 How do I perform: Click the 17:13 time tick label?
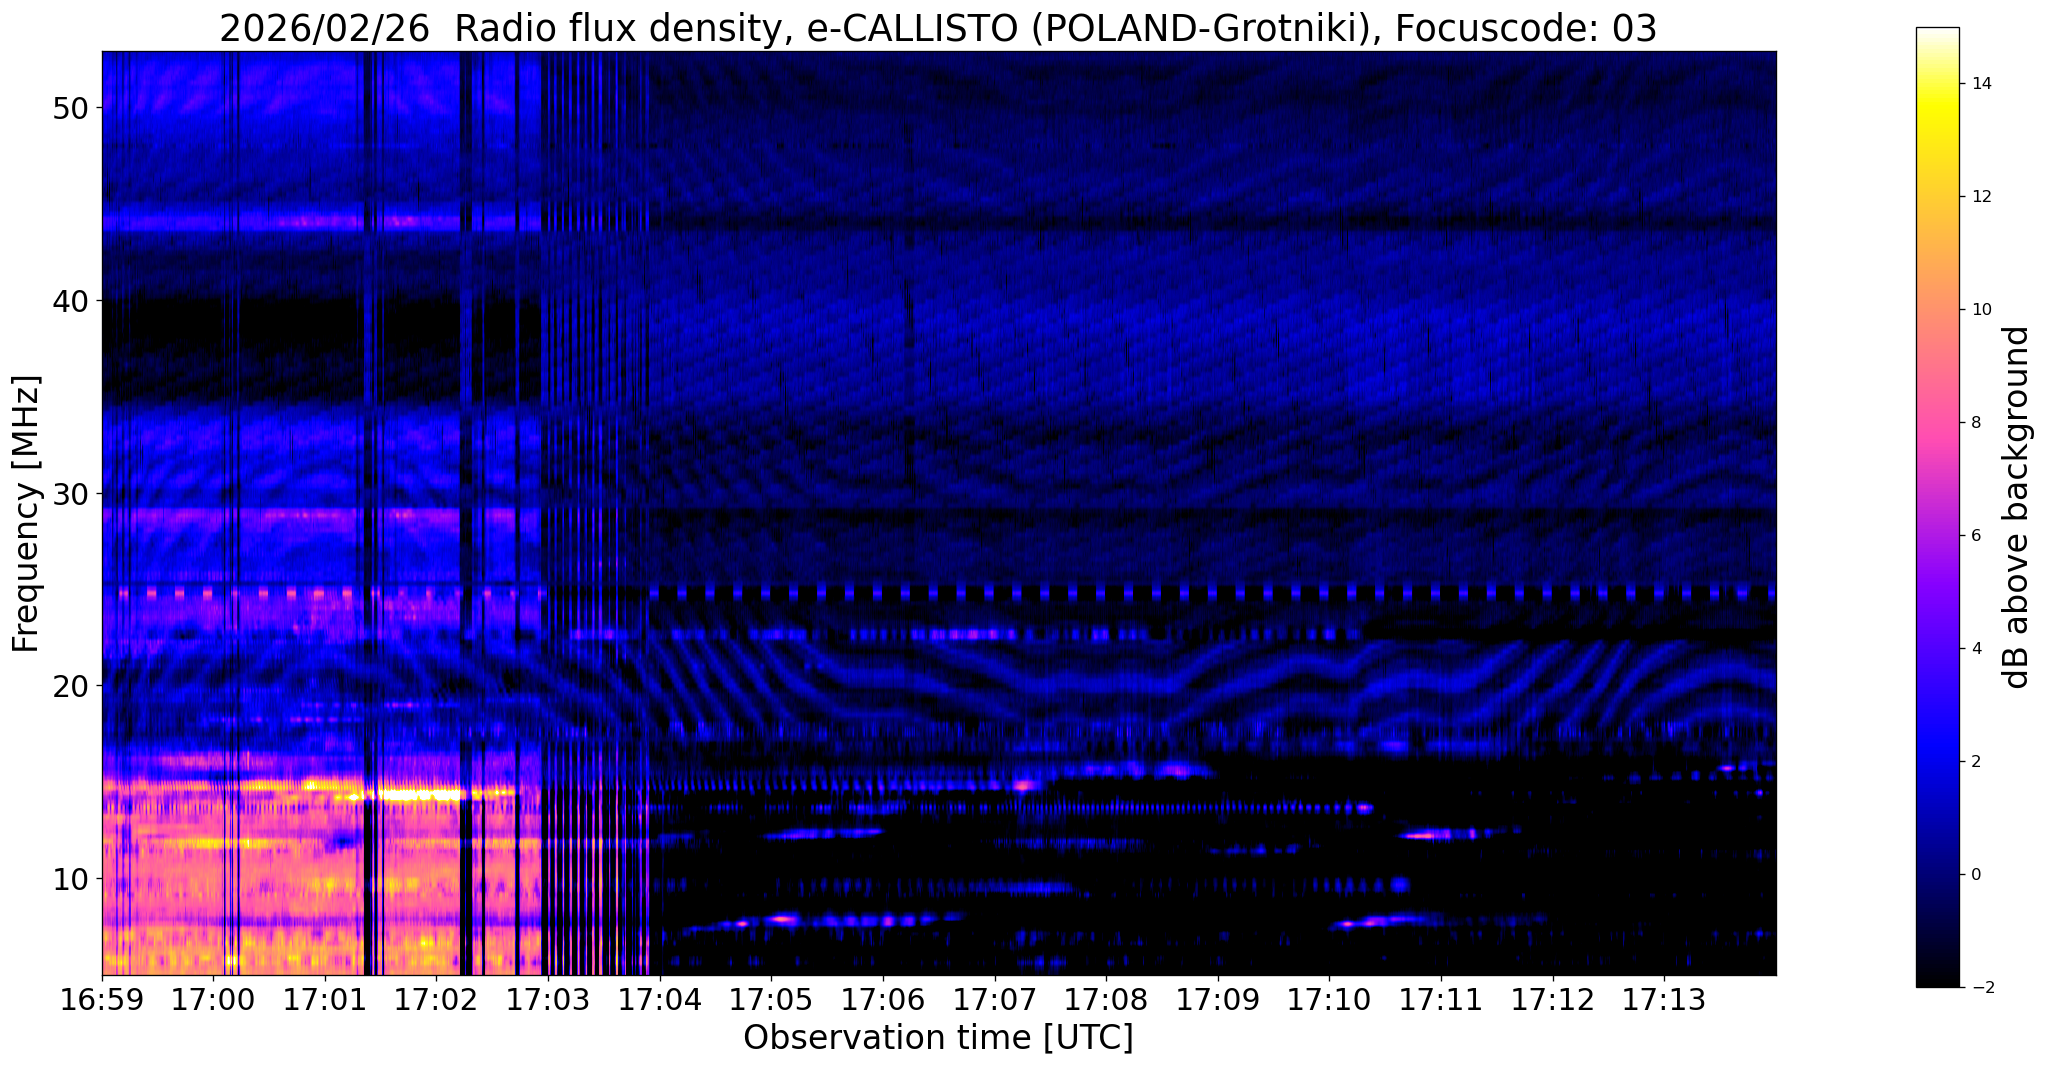(x=1664, y=1000)
